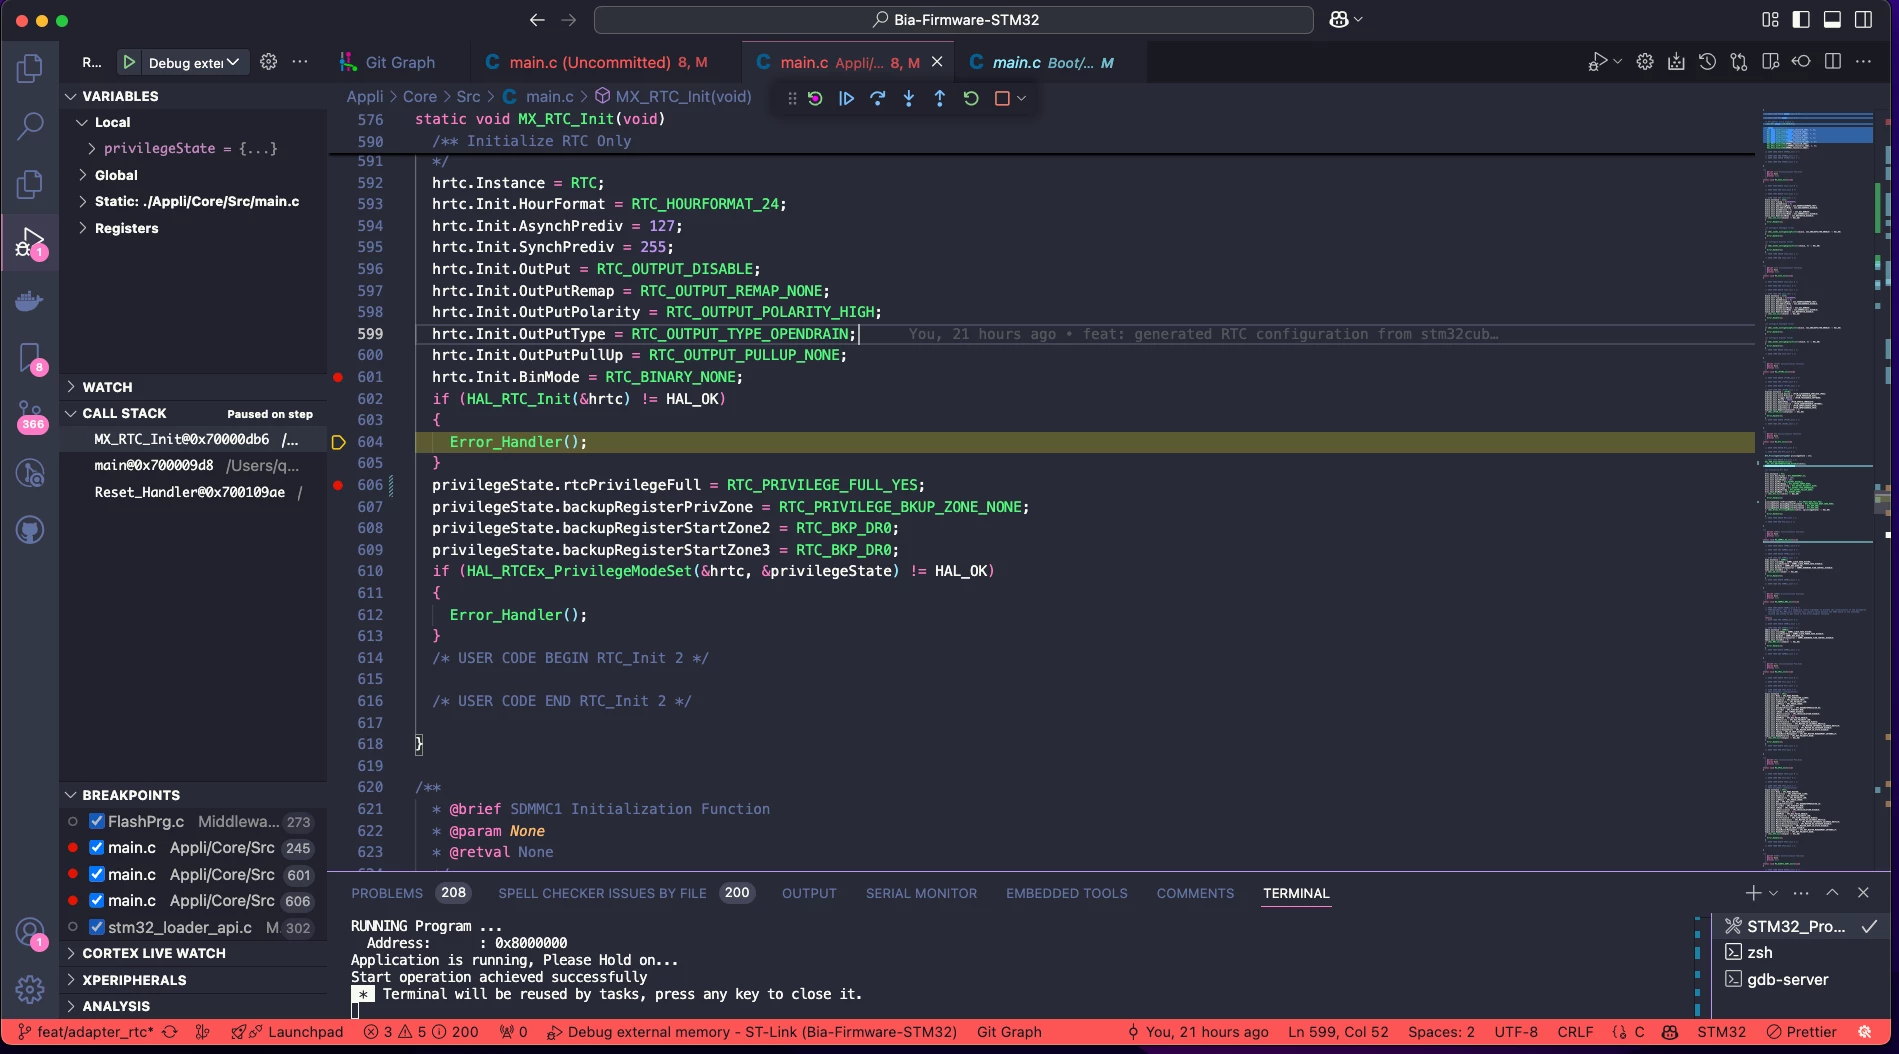
Task: Switch to the PROBLEMS panel tab
Action: pos(387,893)
